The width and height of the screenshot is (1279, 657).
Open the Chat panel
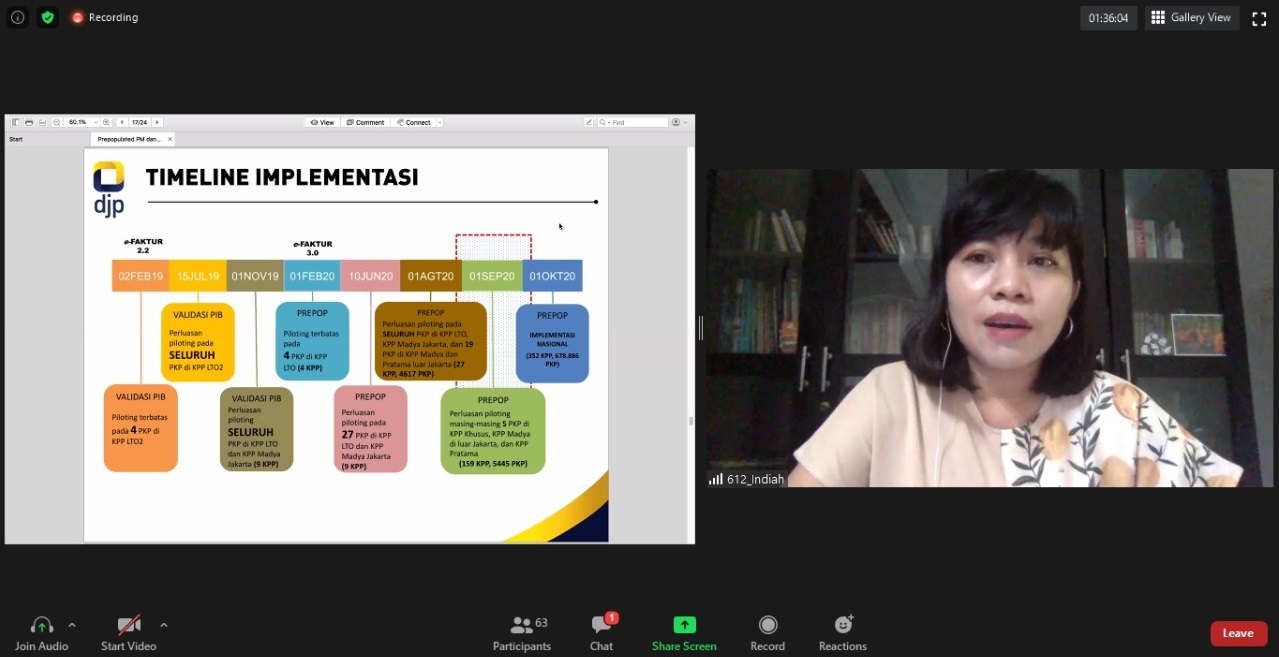[x=601, y=632]
